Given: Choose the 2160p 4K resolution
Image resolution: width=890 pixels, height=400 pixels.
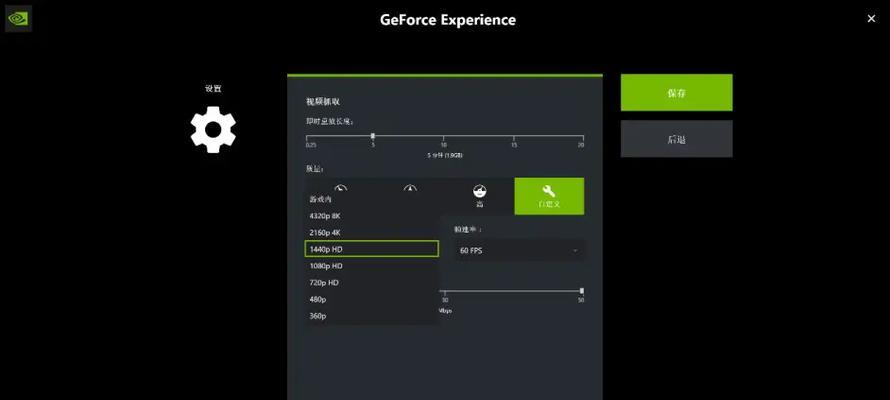Looking at the screenshot, I should point(372,233).
